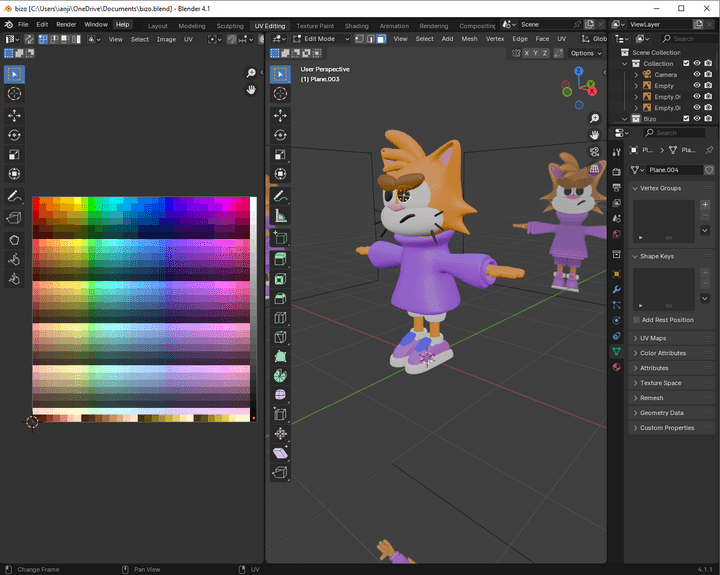Select the Cursor tool in 3D viewport

(280, 93)
